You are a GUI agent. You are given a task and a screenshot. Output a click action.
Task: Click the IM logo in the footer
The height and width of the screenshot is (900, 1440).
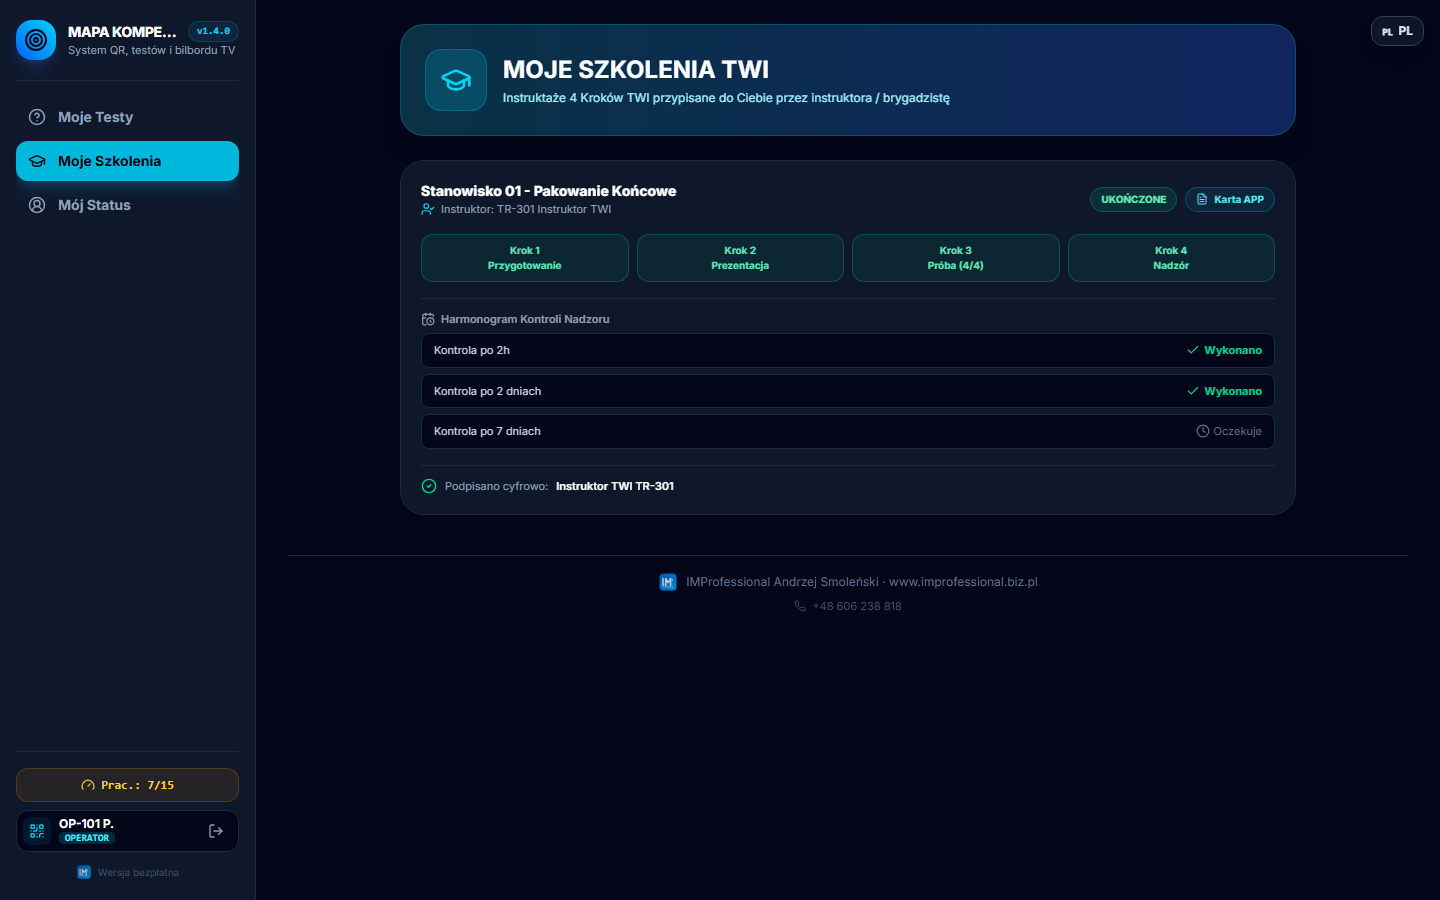click(668, 582)
